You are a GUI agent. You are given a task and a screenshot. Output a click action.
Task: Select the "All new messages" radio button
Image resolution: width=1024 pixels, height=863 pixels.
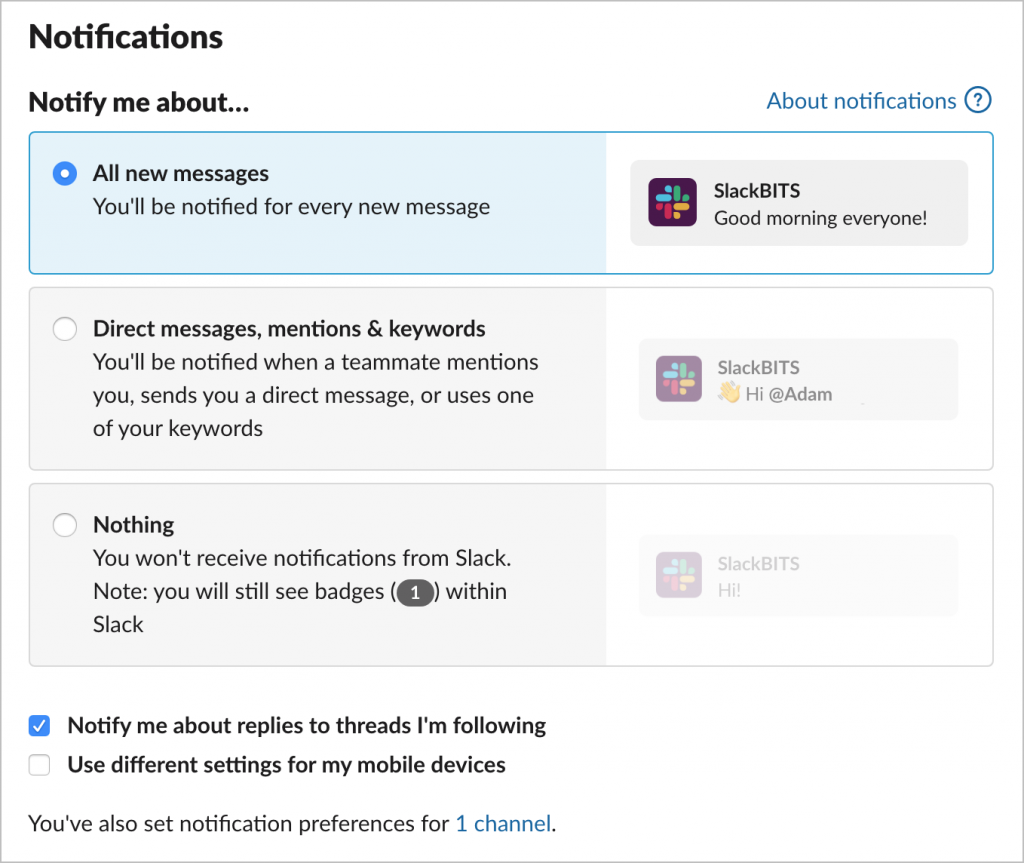pos(64,174)
